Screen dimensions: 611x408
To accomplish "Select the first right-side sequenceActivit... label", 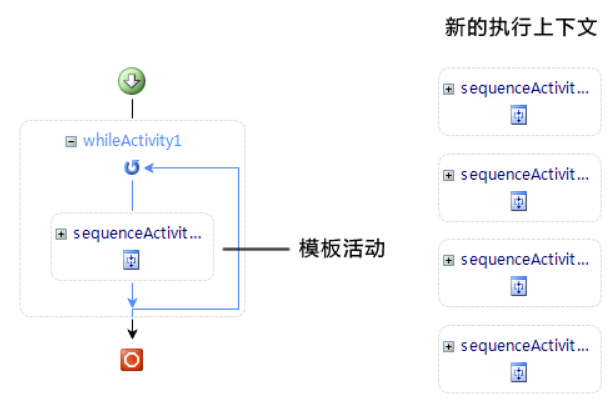I will coord(524,89).
